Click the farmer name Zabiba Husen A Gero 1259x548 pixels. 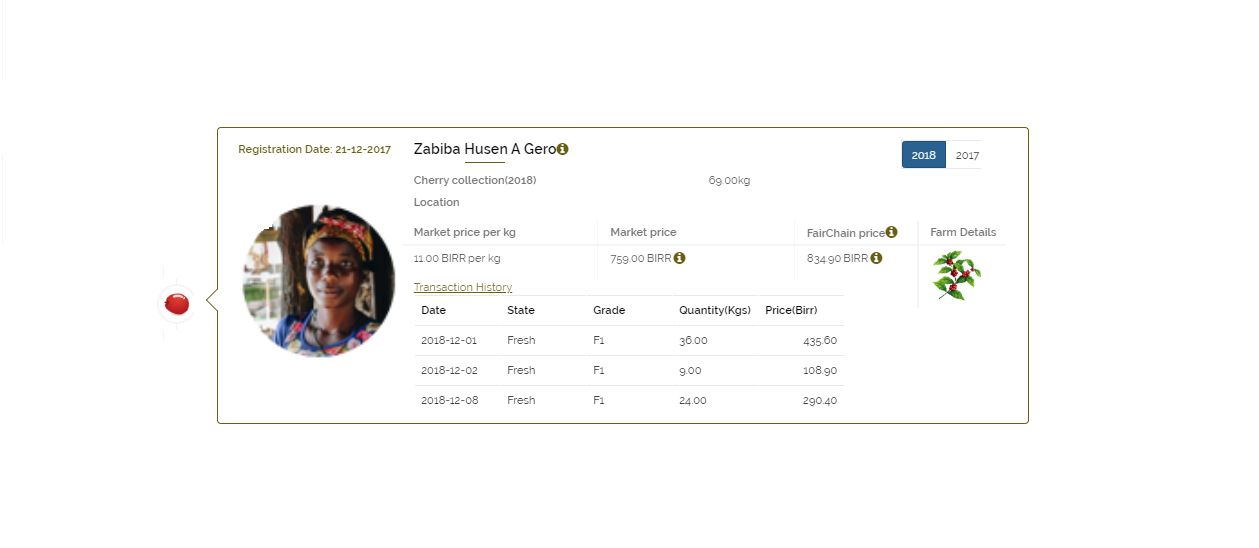(x=484, y=149)
